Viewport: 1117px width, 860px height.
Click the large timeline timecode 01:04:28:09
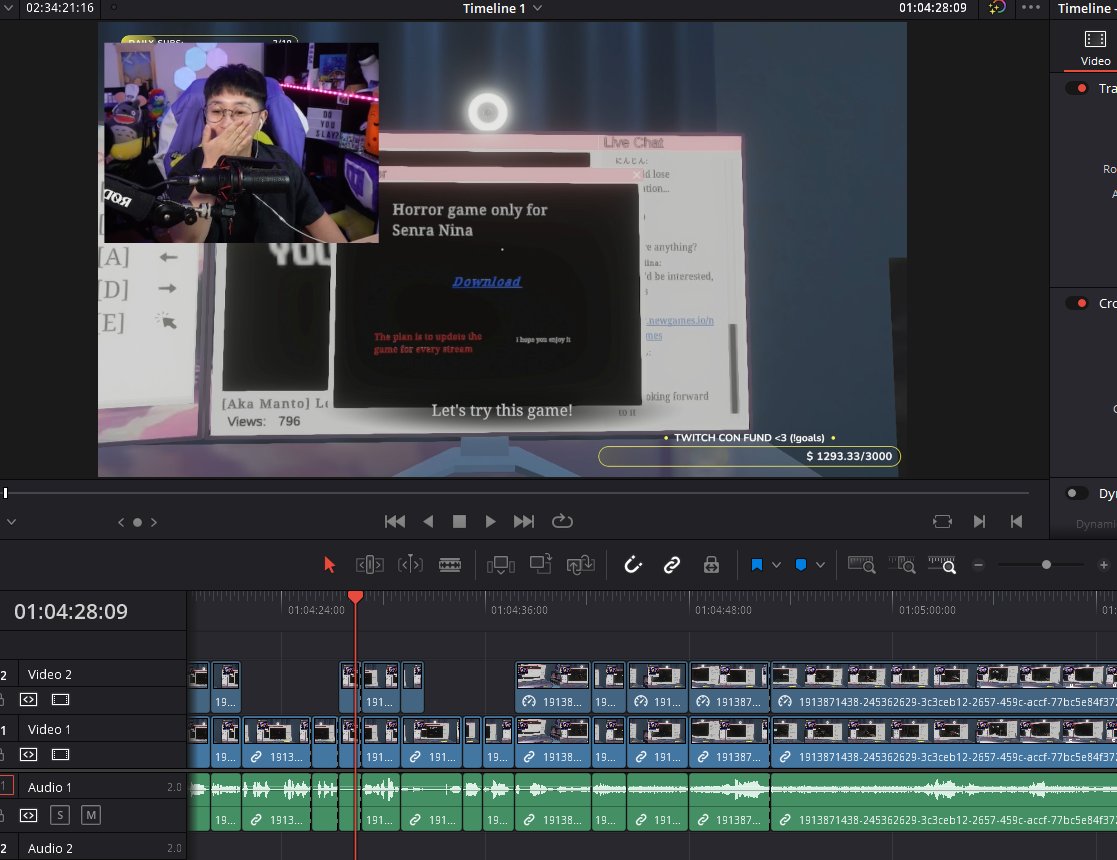(x=71, y=611)
